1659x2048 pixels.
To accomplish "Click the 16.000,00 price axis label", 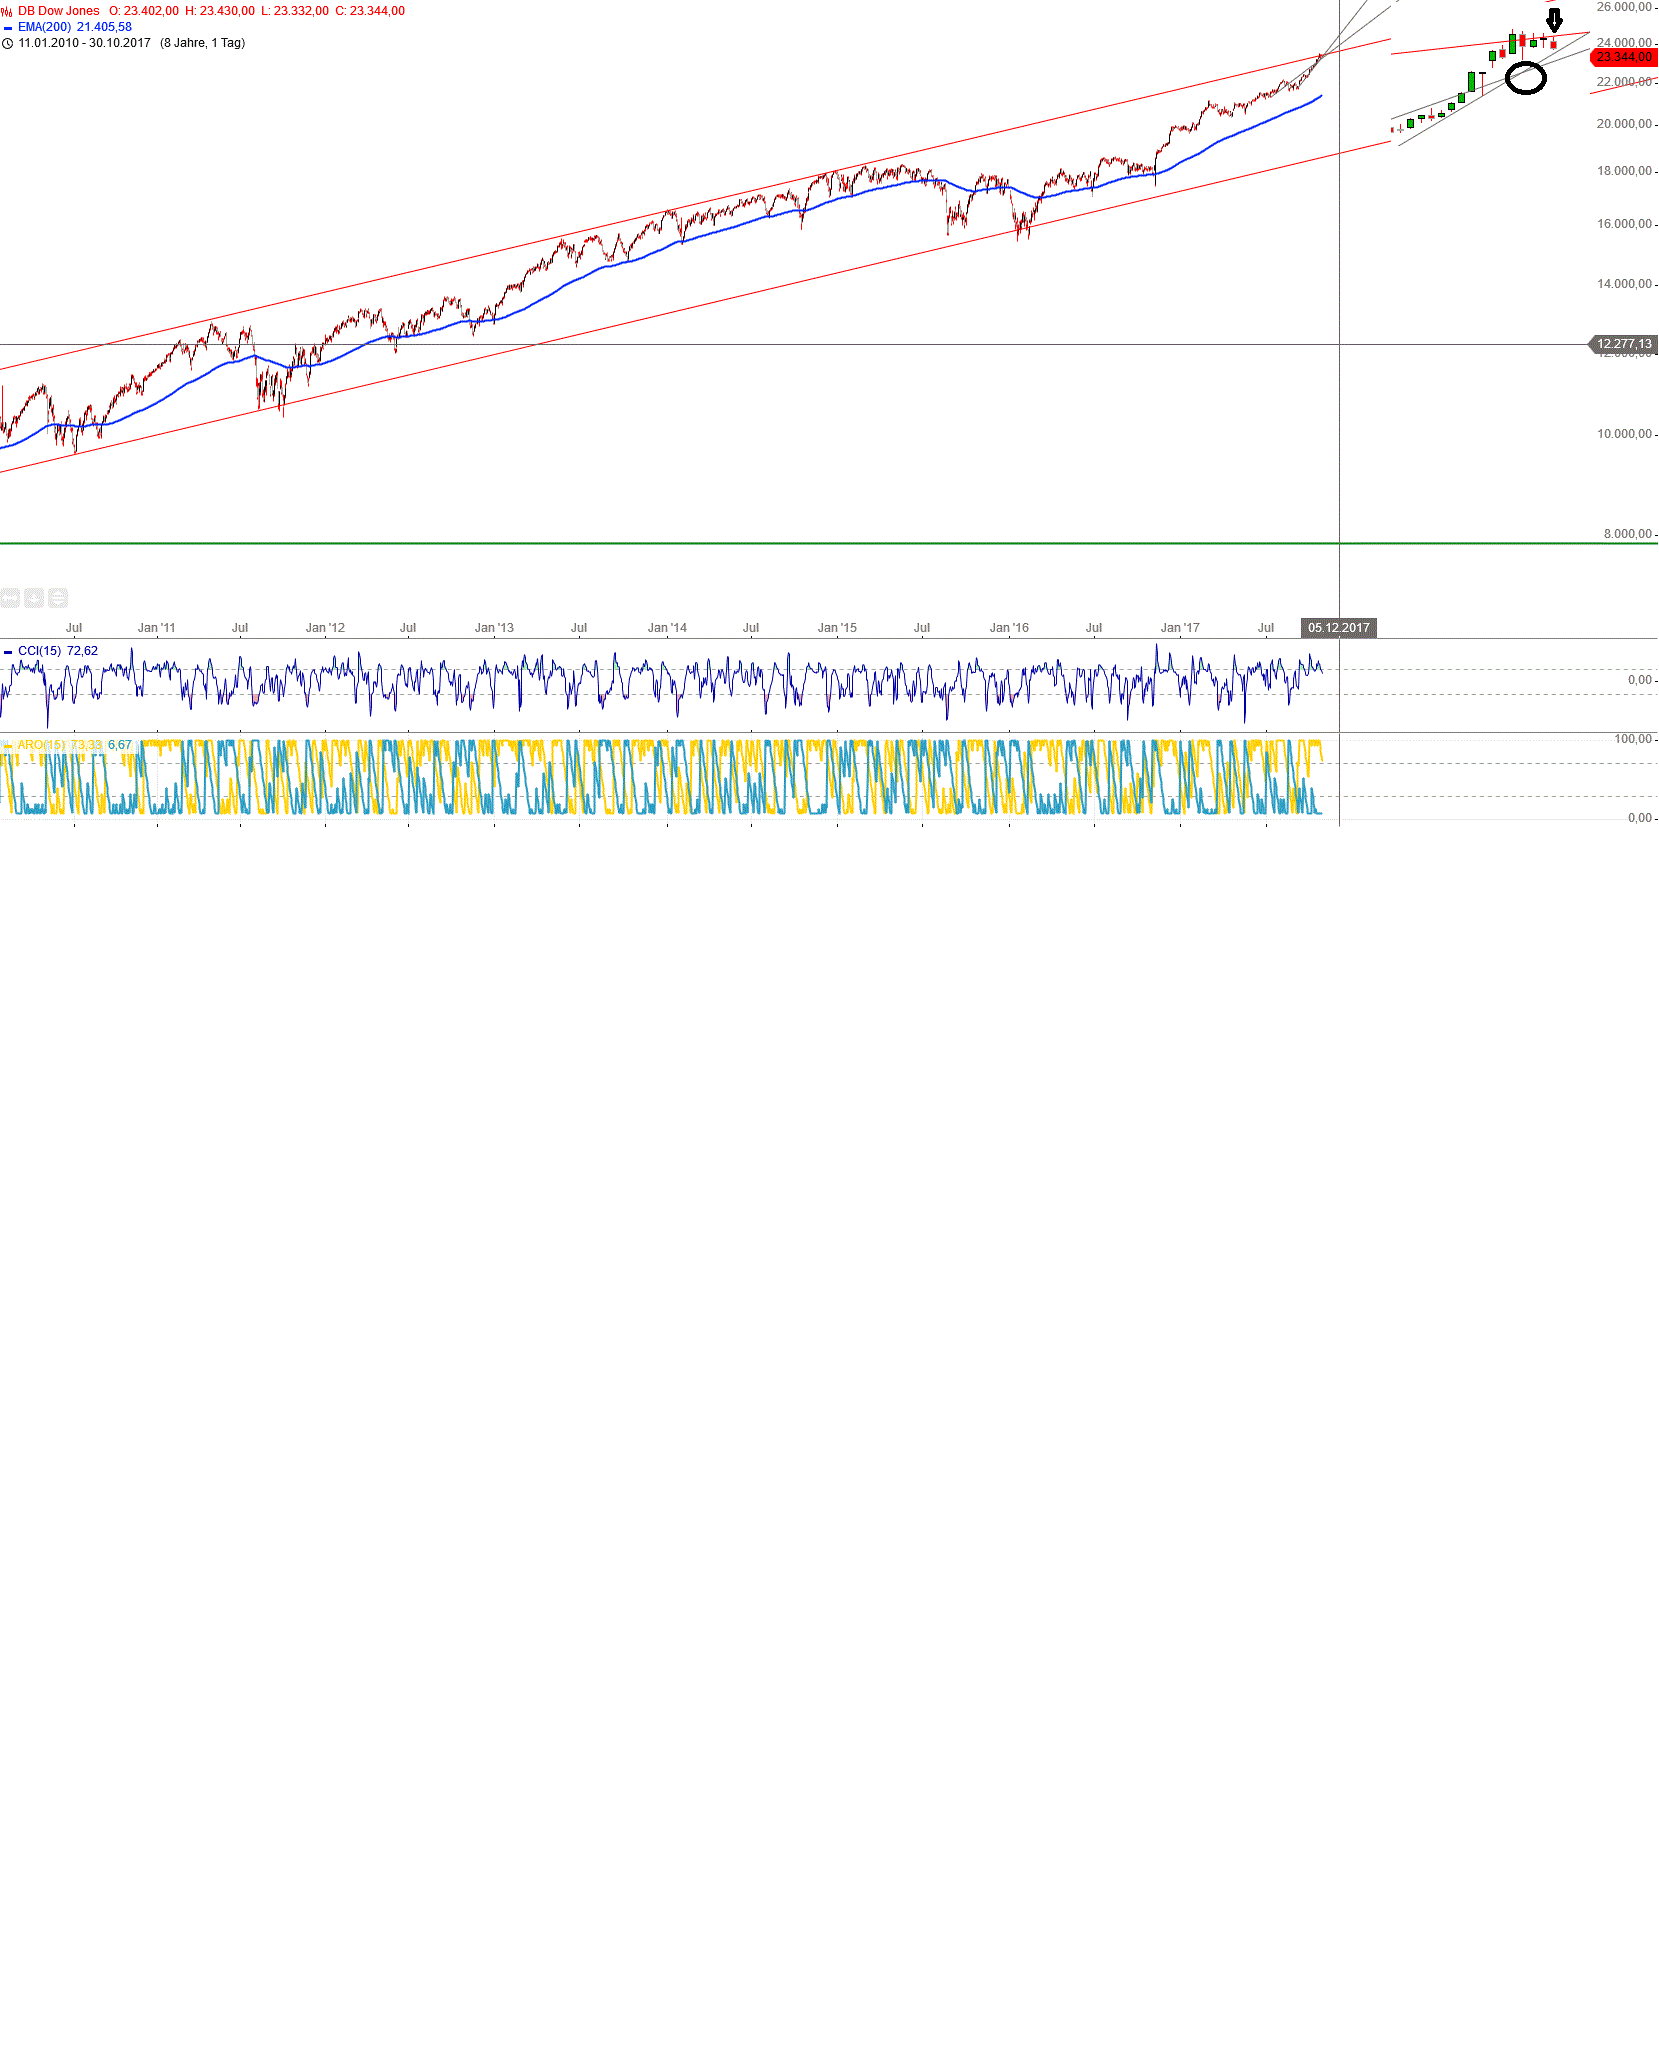I will point(1624,224).
